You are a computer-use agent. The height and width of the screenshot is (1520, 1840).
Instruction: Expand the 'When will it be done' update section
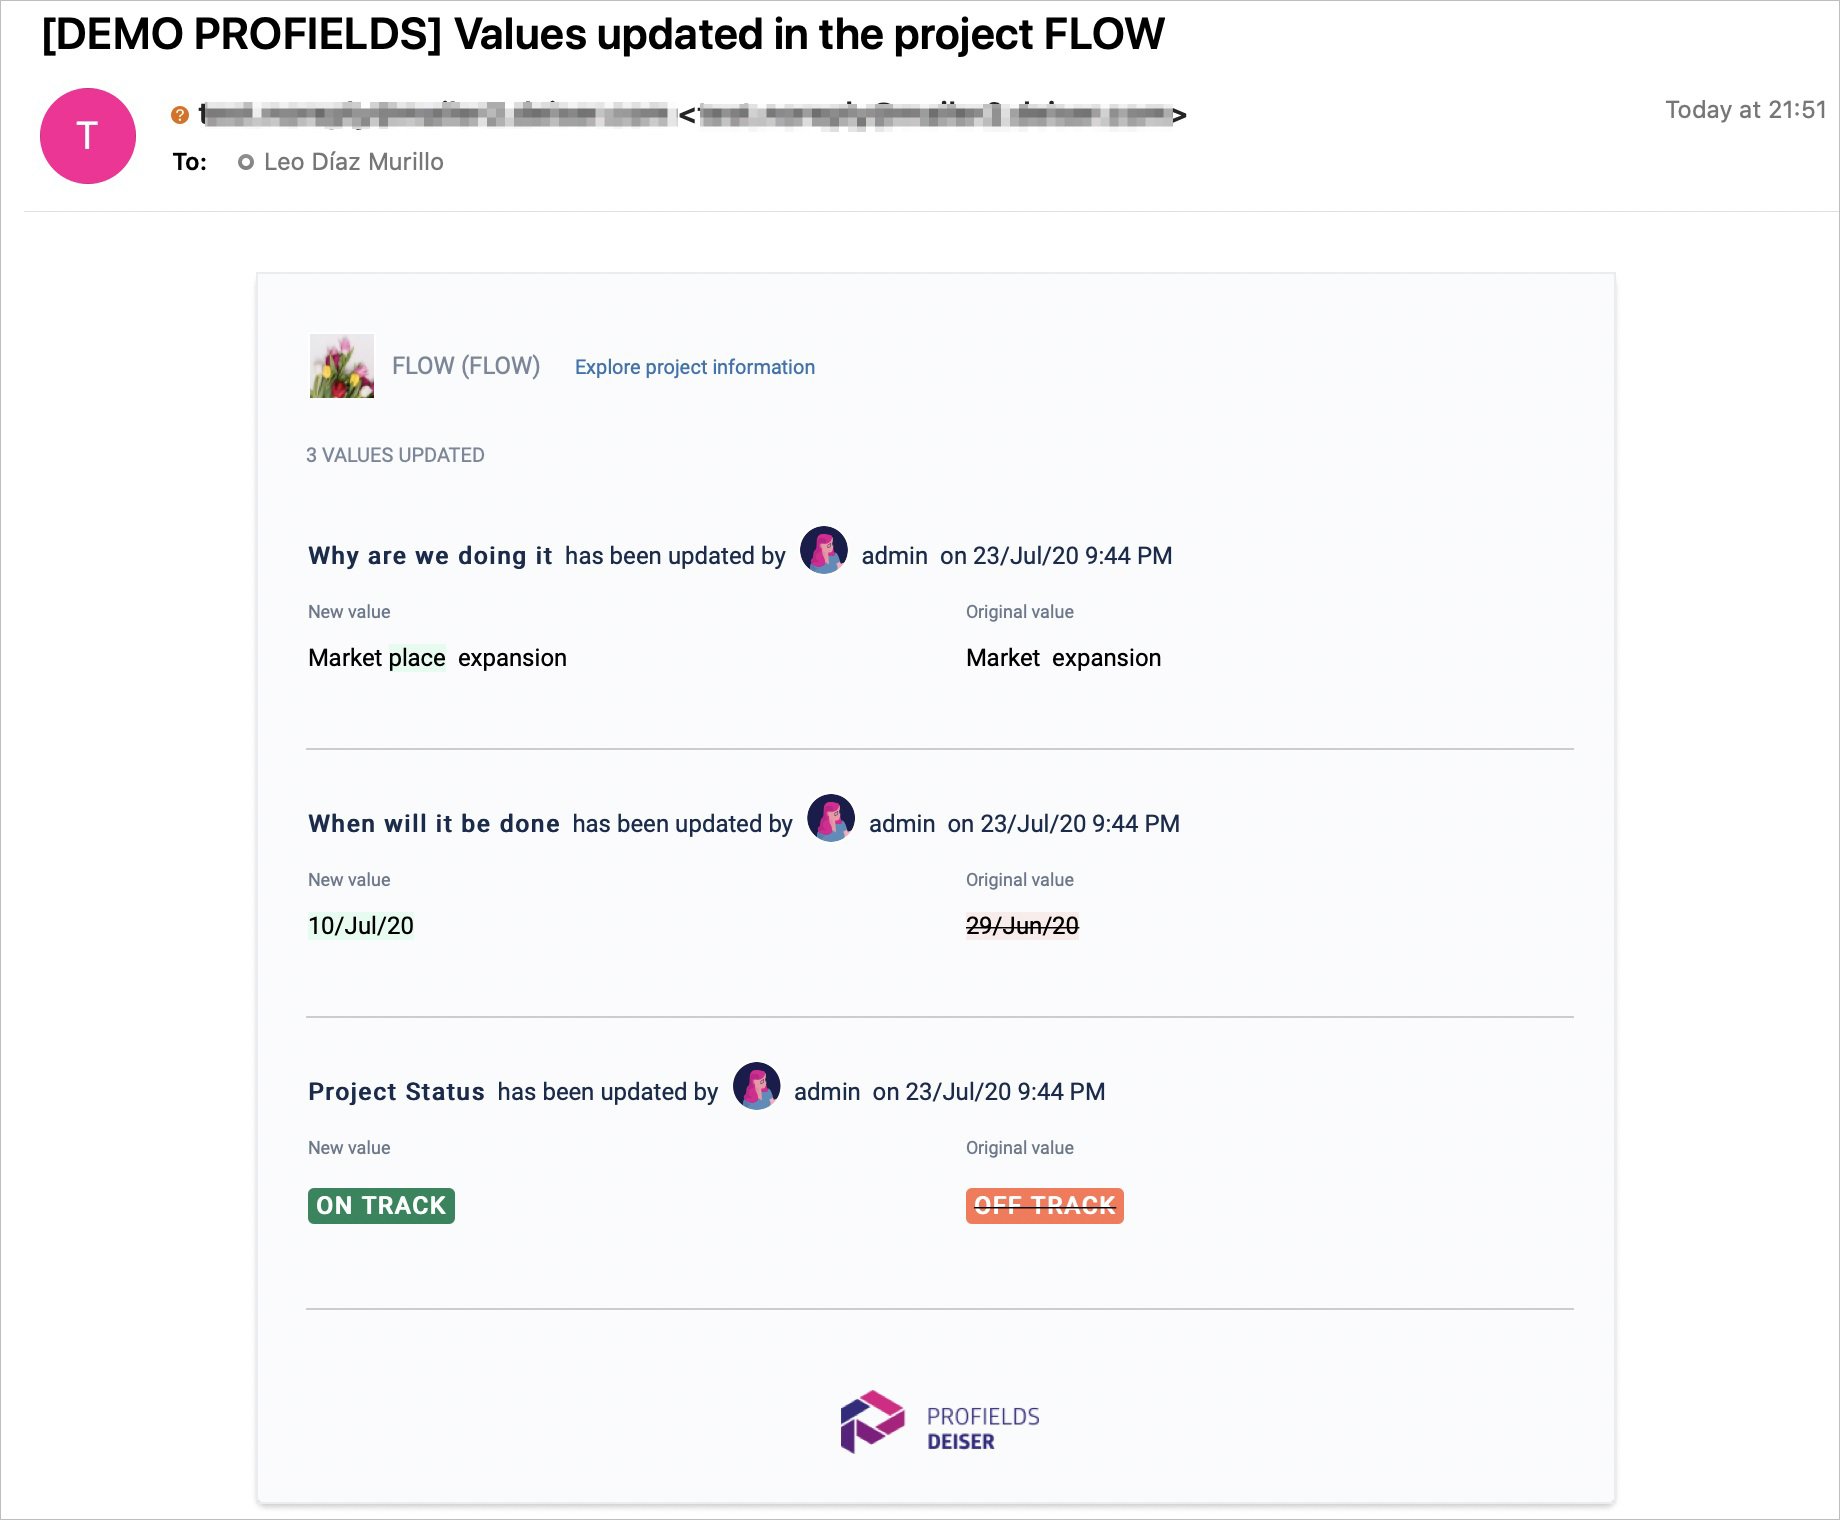pyautogui.click(x=433, y=823)
